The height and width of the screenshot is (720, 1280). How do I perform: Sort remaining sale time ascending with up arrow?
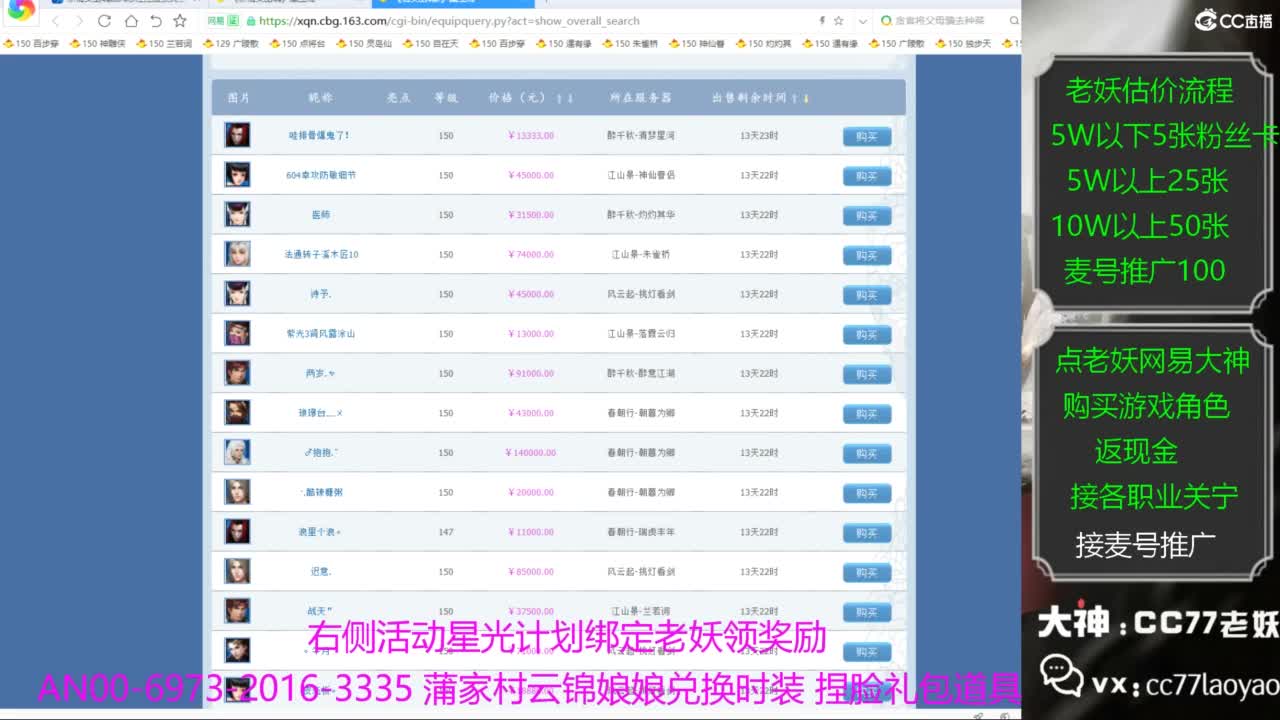click(x=794, y=98)
